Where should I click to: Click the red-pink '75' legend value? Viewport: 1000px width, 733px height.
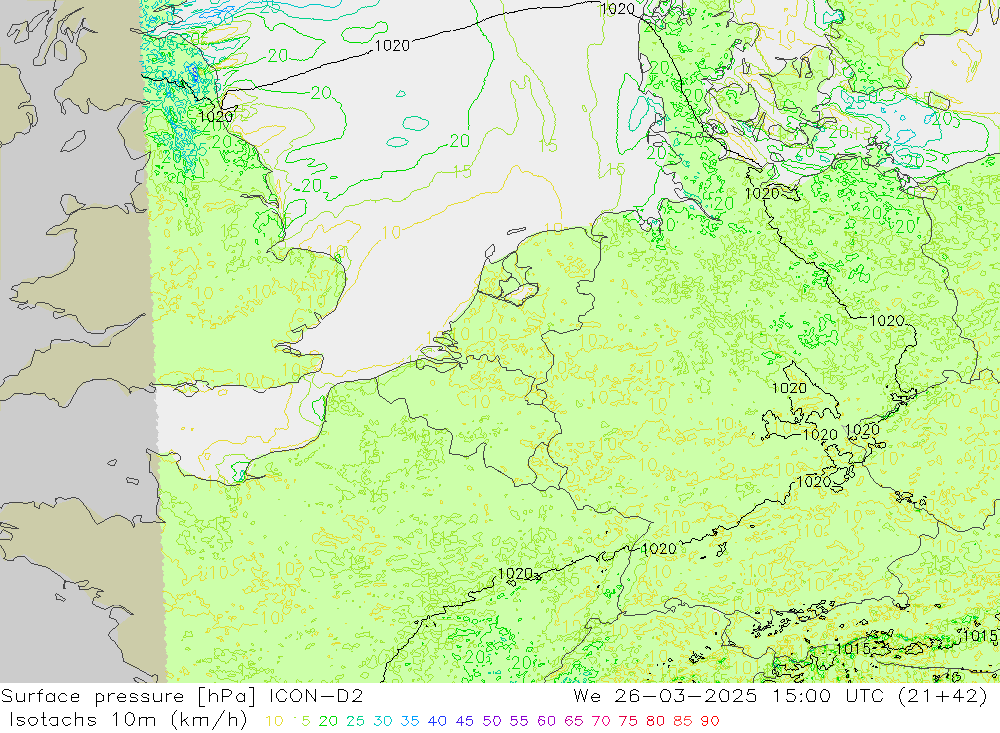coord(628,721)
